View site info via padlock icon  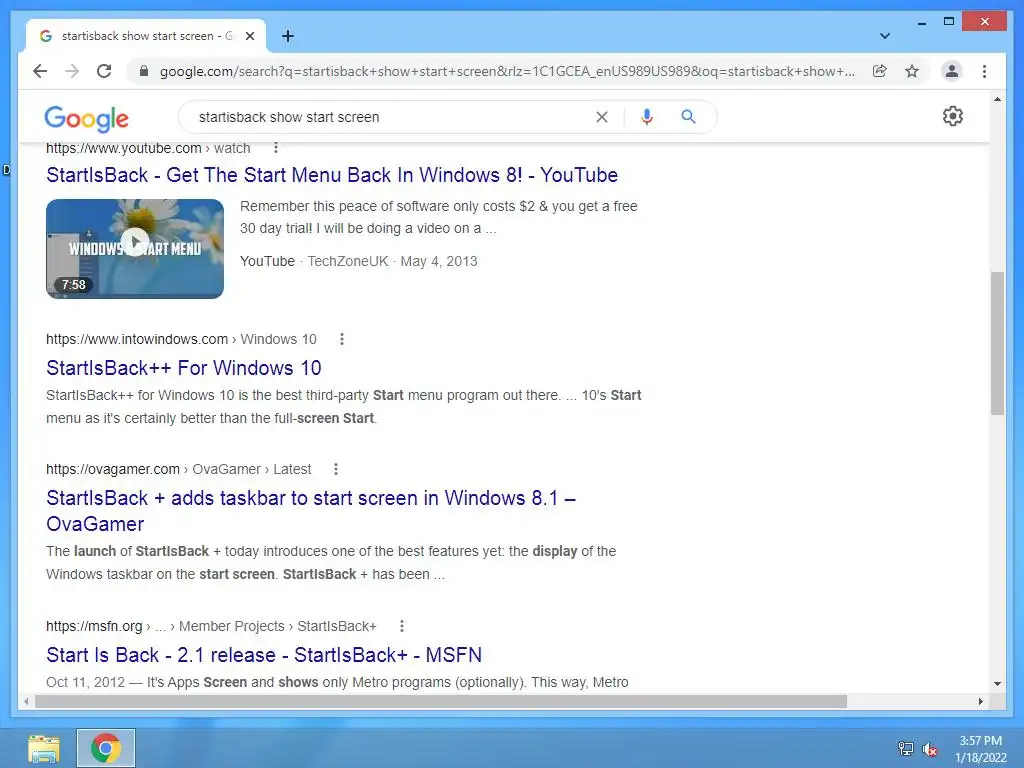click(x=144, y=71)
